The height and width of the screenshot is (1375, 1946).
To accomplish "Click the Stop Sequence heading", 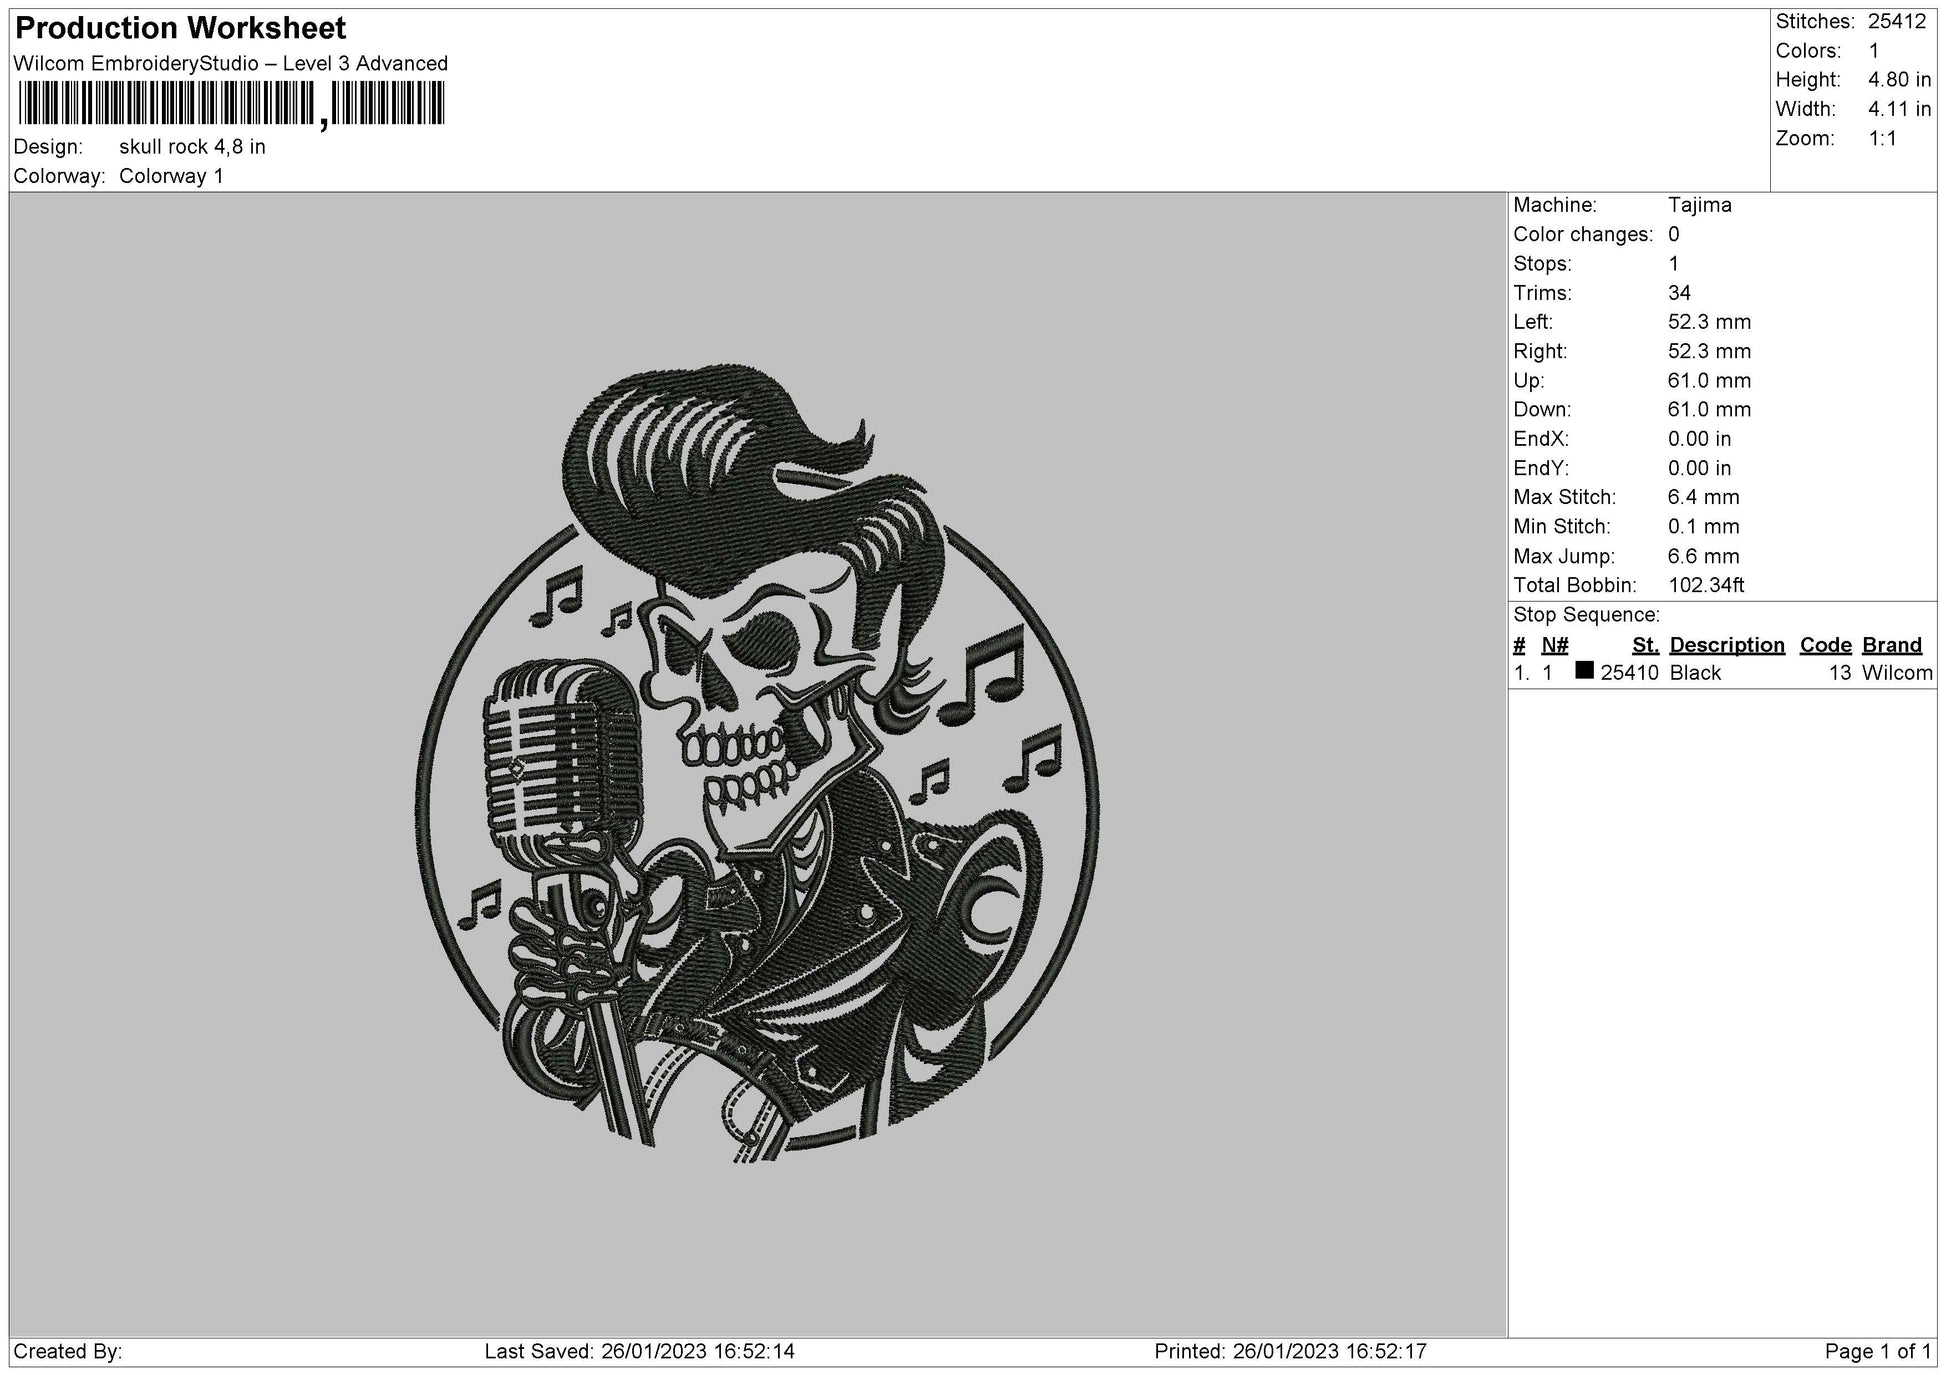I will 1586,615.
